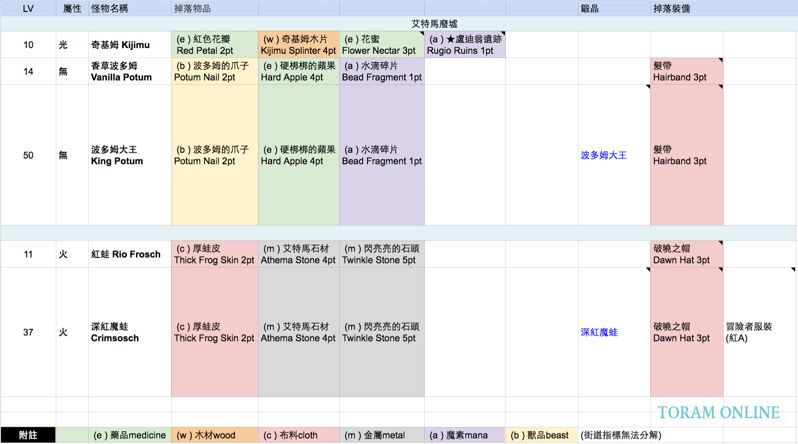Select Twinkle Stone 5pt in Crimsosch row
Image resolution: width=798 pixels, height=444 pixels.
(382, 332)
